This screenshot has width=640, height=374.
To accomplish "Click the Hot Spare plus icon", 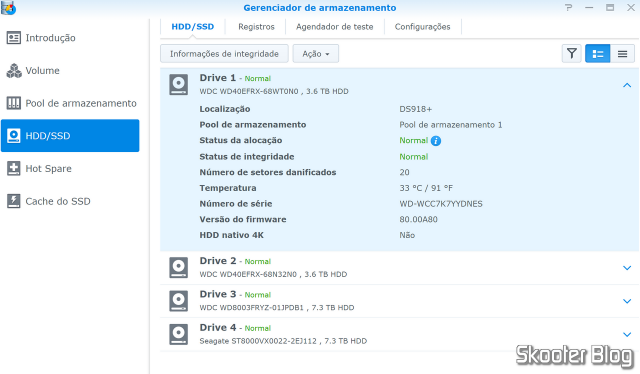I will [13, 168].
